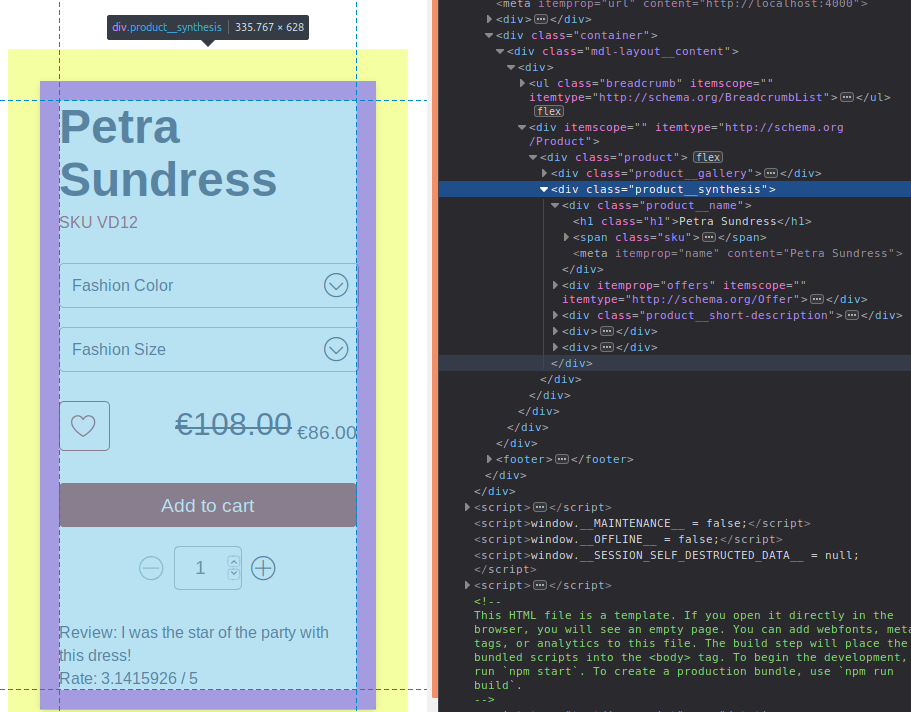Expand the span class sku node

566,237
